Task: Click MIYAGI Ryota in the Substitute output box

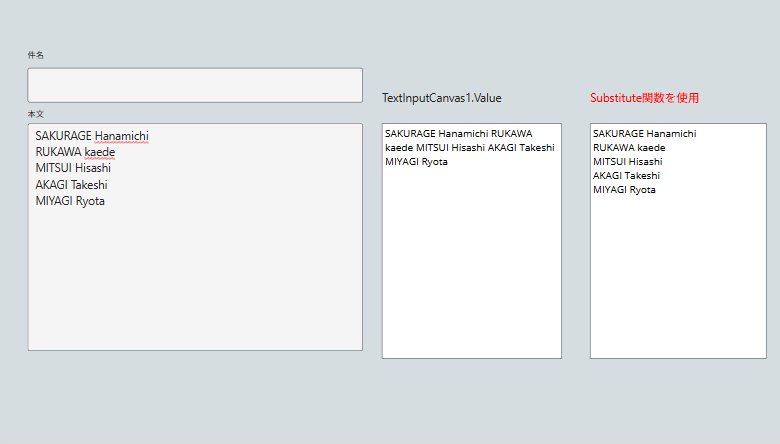Action: coord(624,189)
